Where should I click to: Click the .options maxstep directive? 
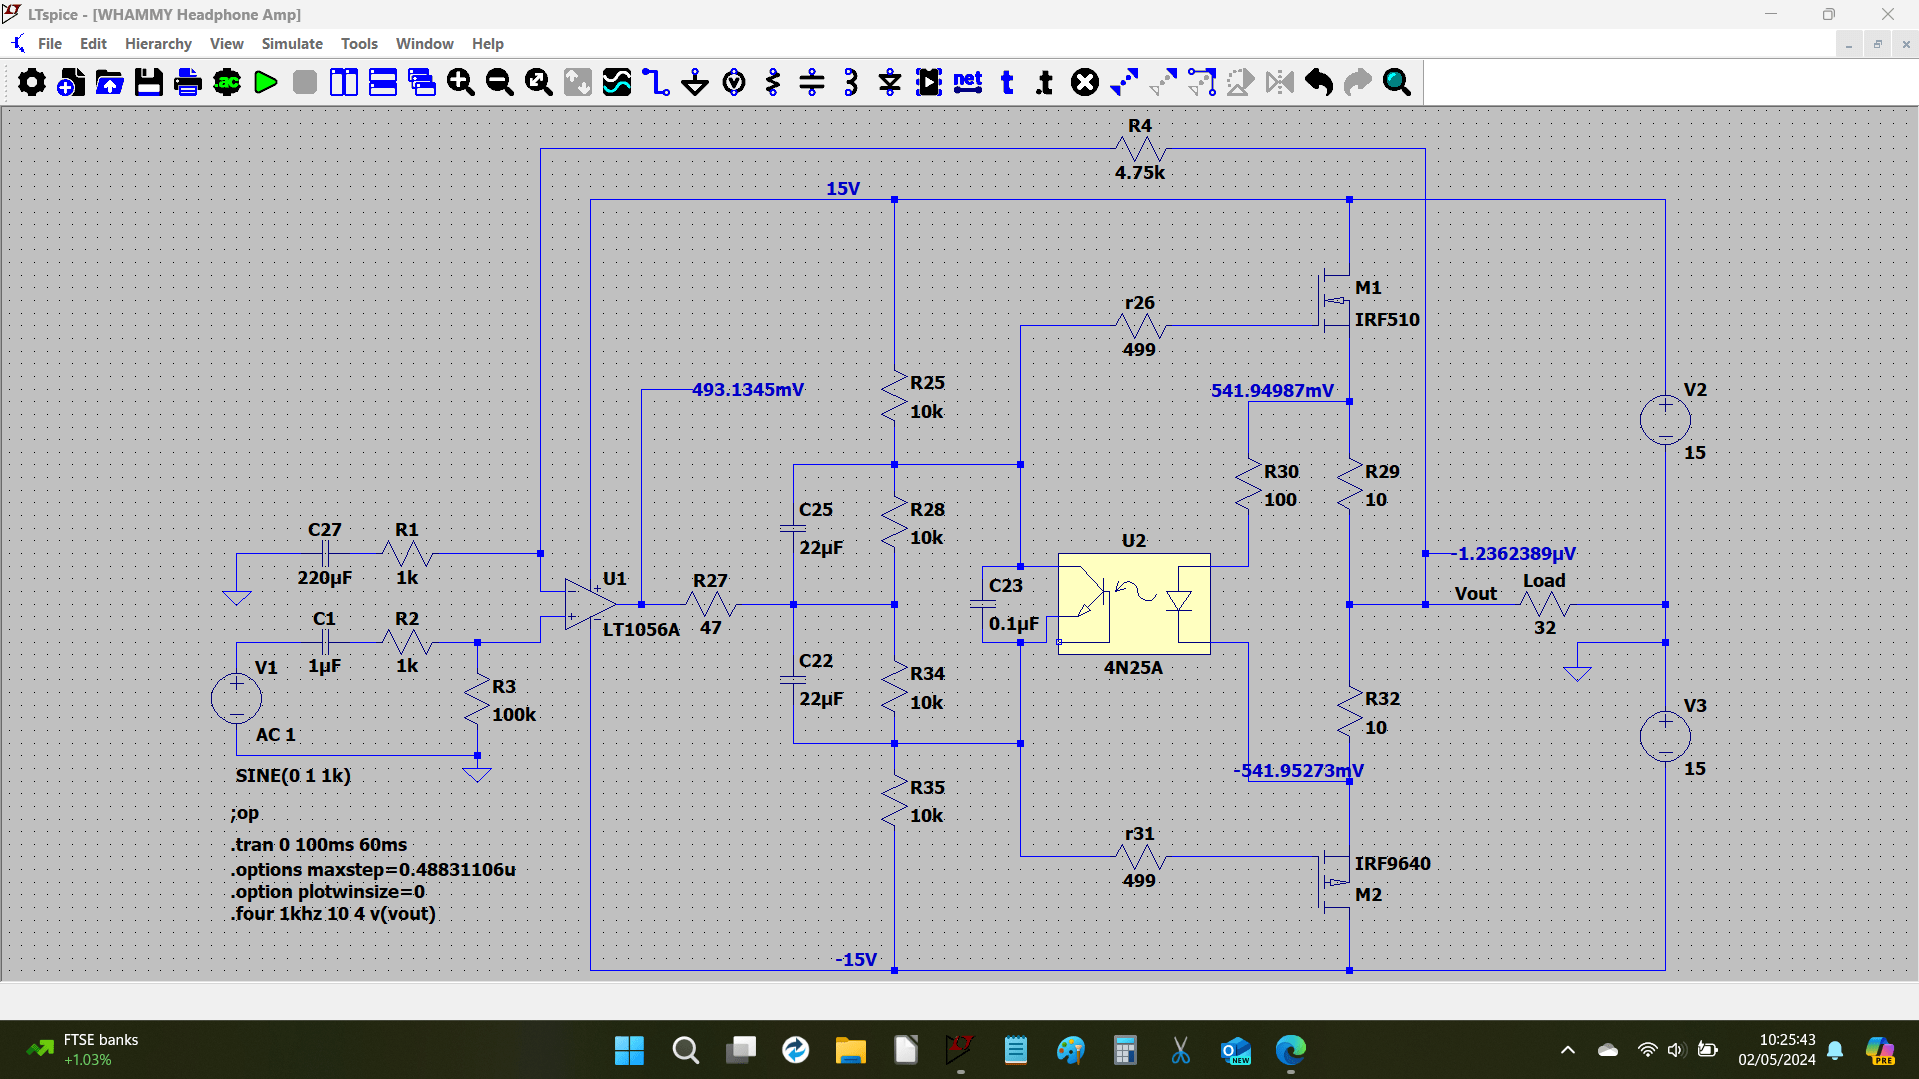click(373, 870)
